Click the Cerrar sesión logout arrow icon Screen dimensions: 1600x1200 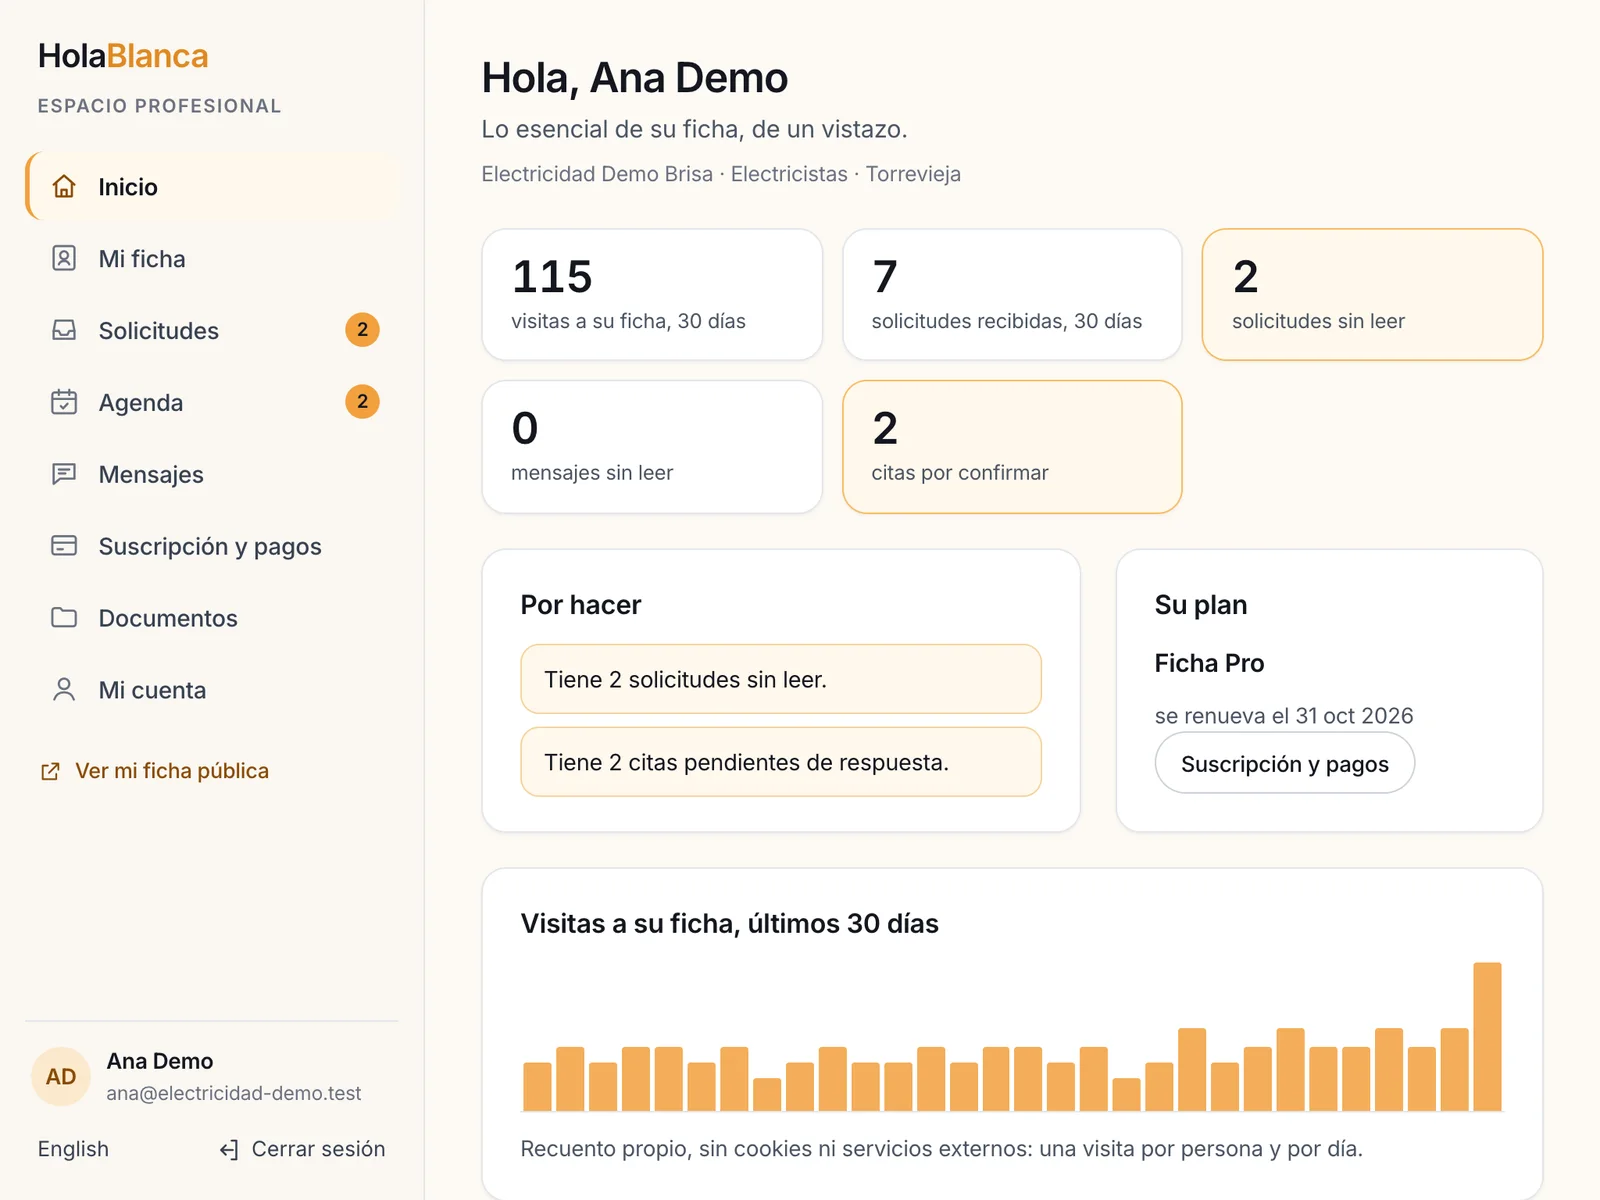click(229, 1150)
